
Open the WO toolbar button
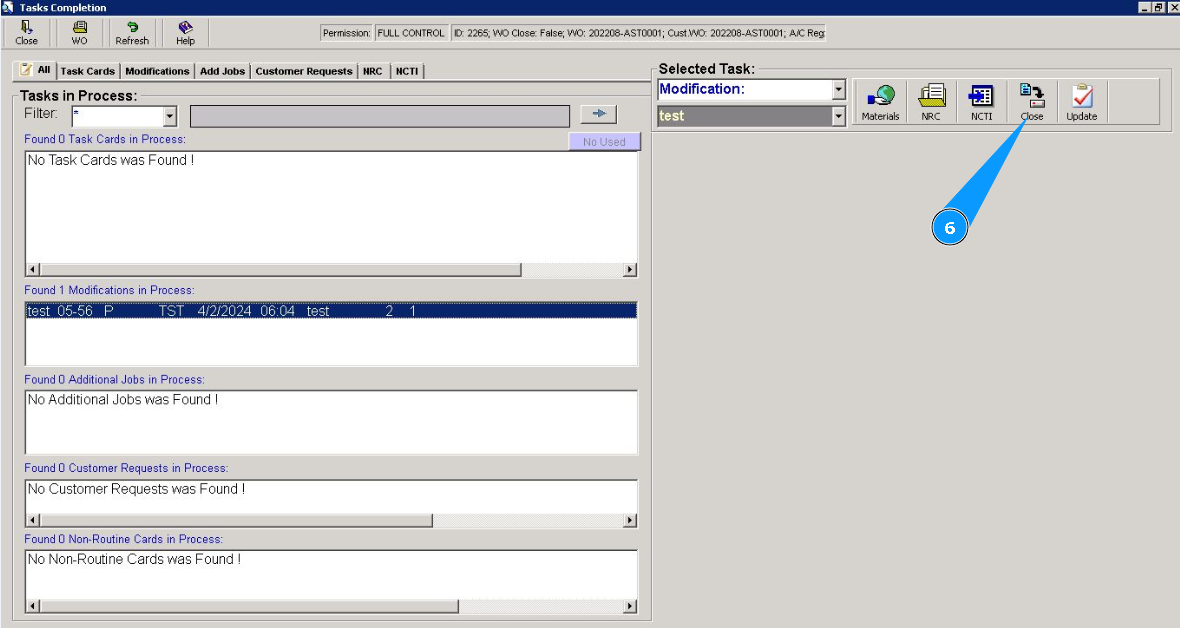79,32
